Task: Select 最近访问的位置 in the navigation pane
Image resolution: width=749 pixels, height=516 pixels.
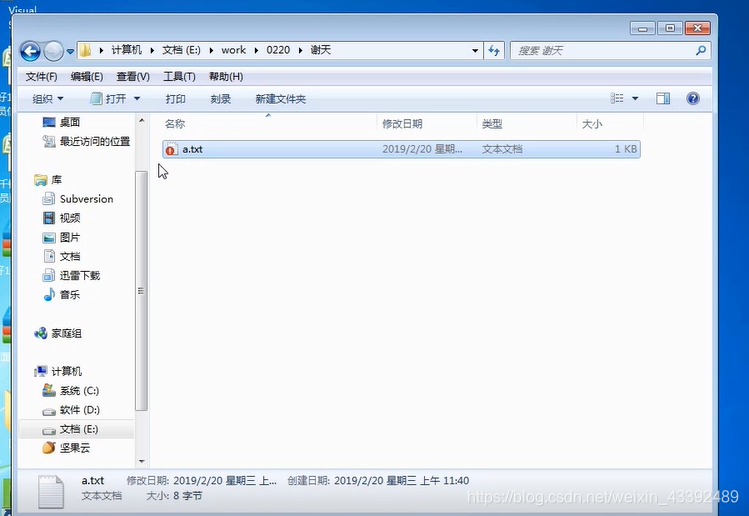Action: [x=86, y=141]
